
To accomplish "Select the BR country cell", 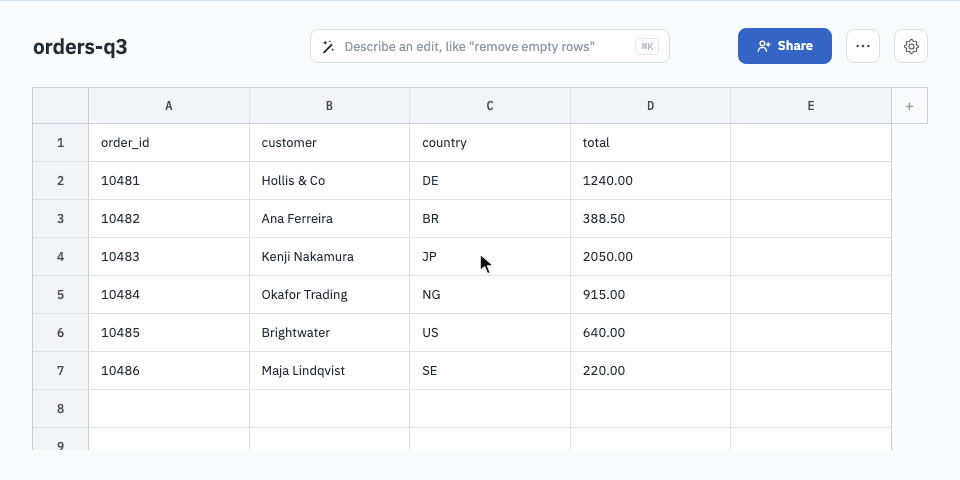I will [x=490, y=219].
